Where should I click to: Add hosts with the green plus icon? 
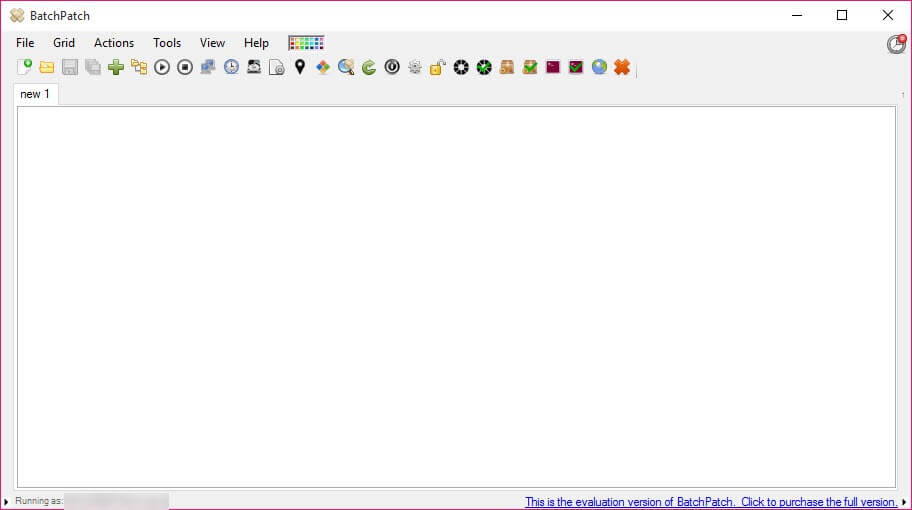point(116,67)
